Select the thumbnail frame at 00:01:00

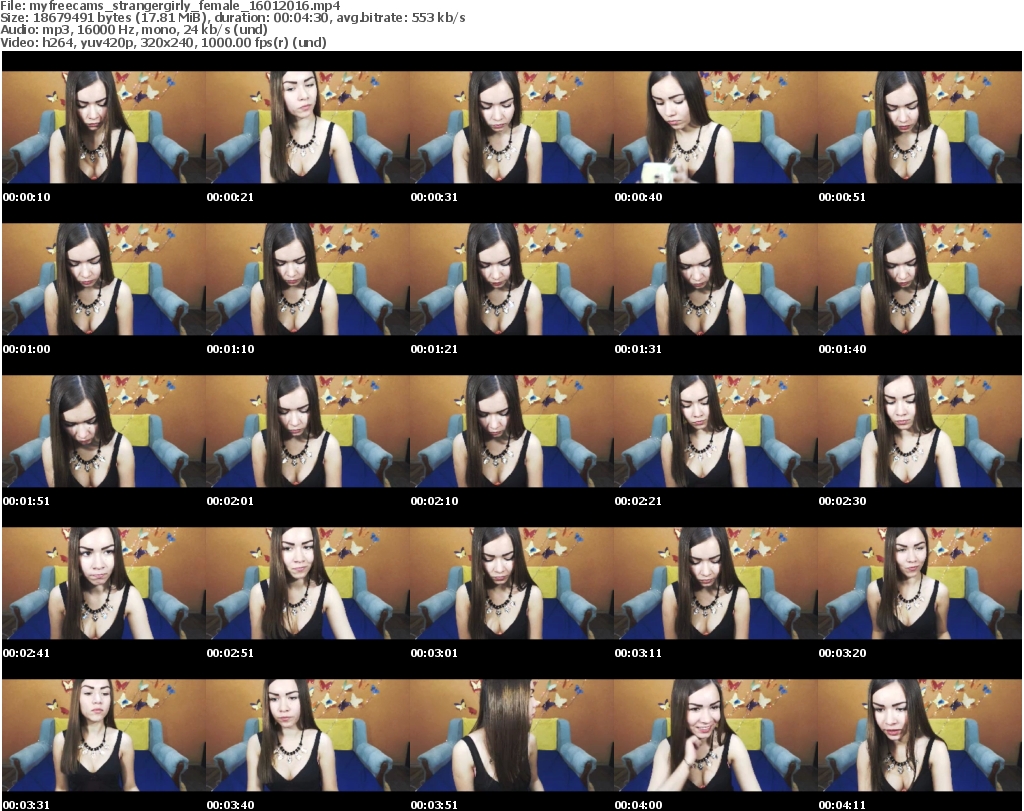(104, 279)
